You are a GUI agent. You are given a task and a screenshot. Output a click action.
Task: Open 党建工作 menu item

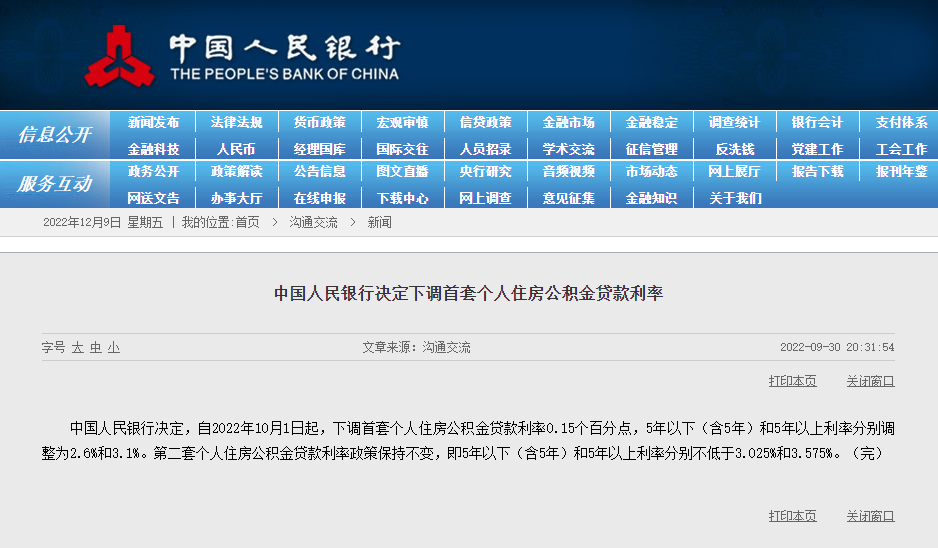(x=818, y=149)
